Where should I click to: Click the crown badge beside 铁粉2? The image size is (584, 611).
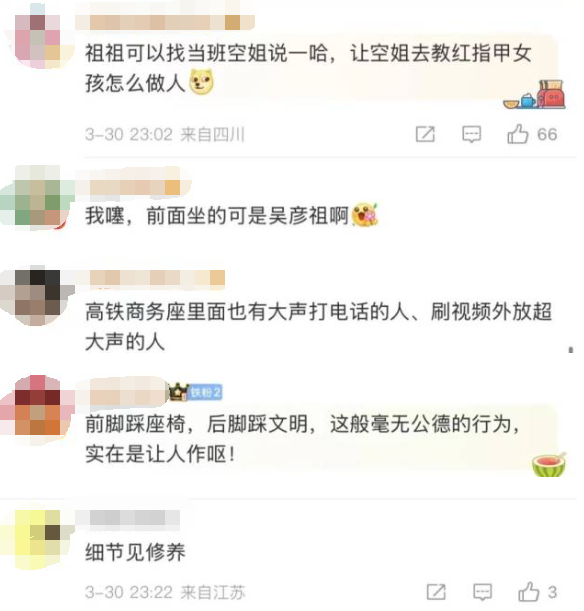pyautogui.click(x=178, y=392)
